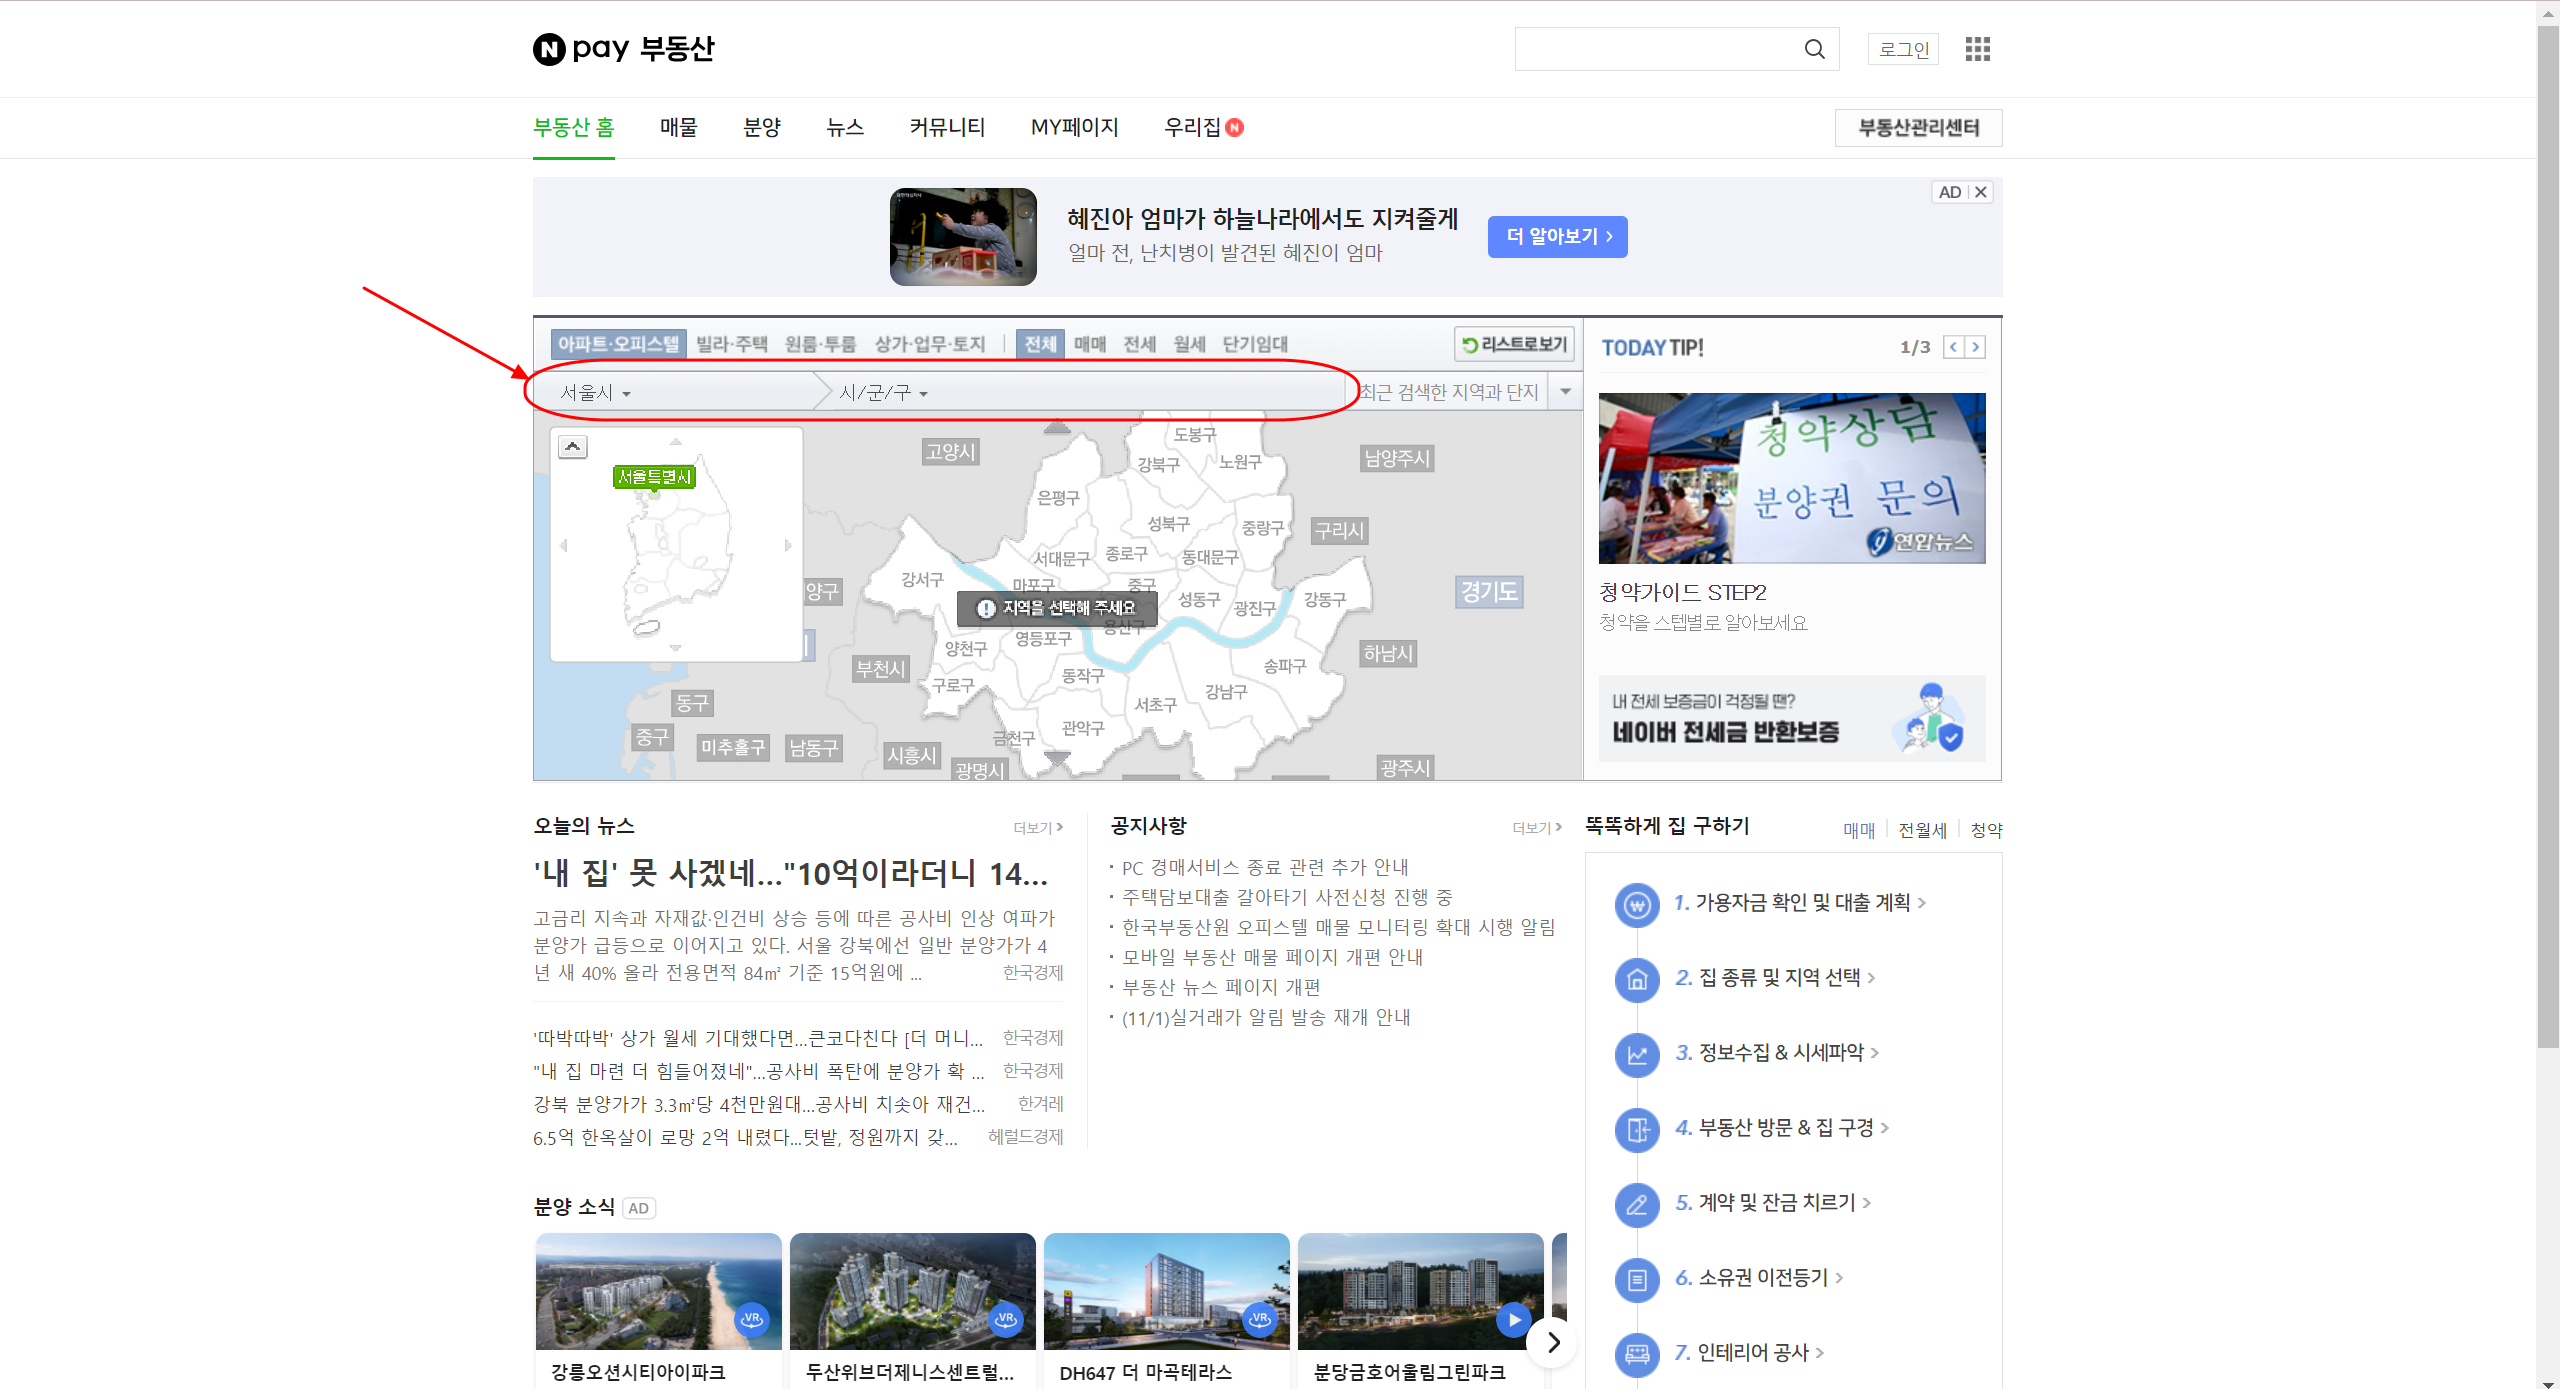Viewport: 2560px width, 1389px height.
Task: Select 매매 transaction type filter
Action: click(1090, 344)
